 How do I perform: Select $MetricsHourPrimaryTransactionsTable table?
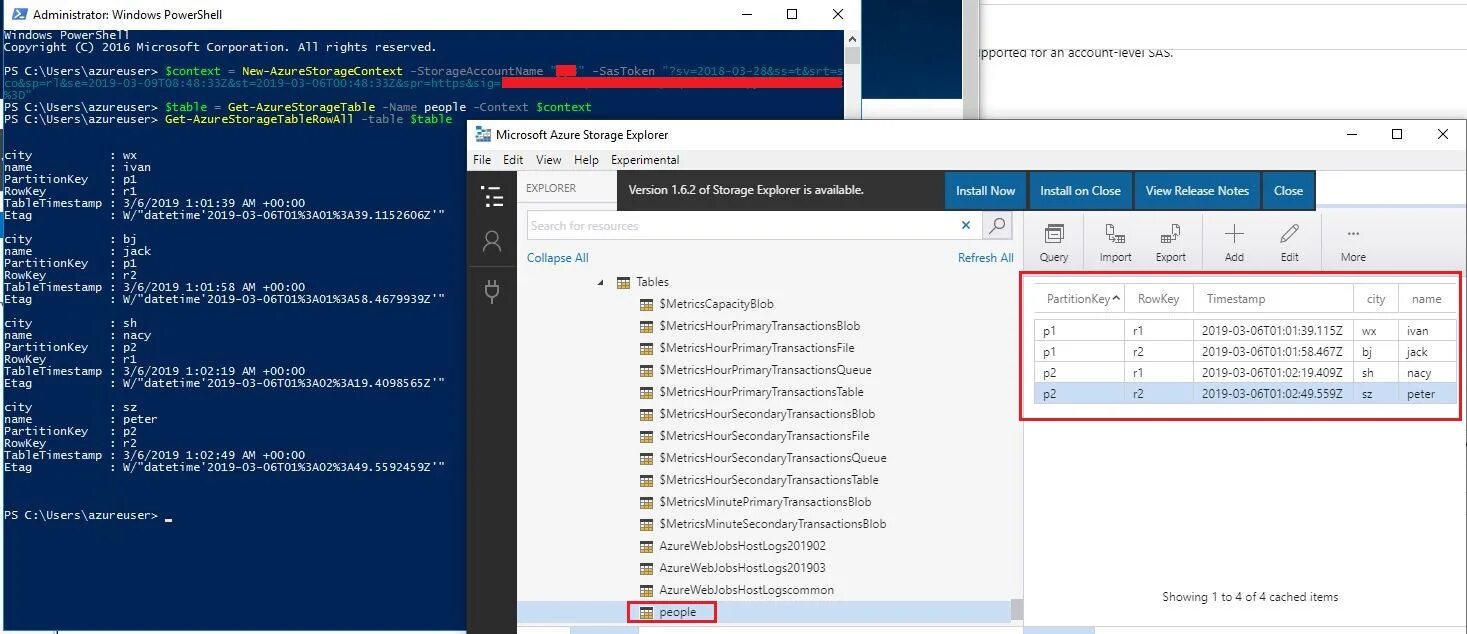pos(761,392)
